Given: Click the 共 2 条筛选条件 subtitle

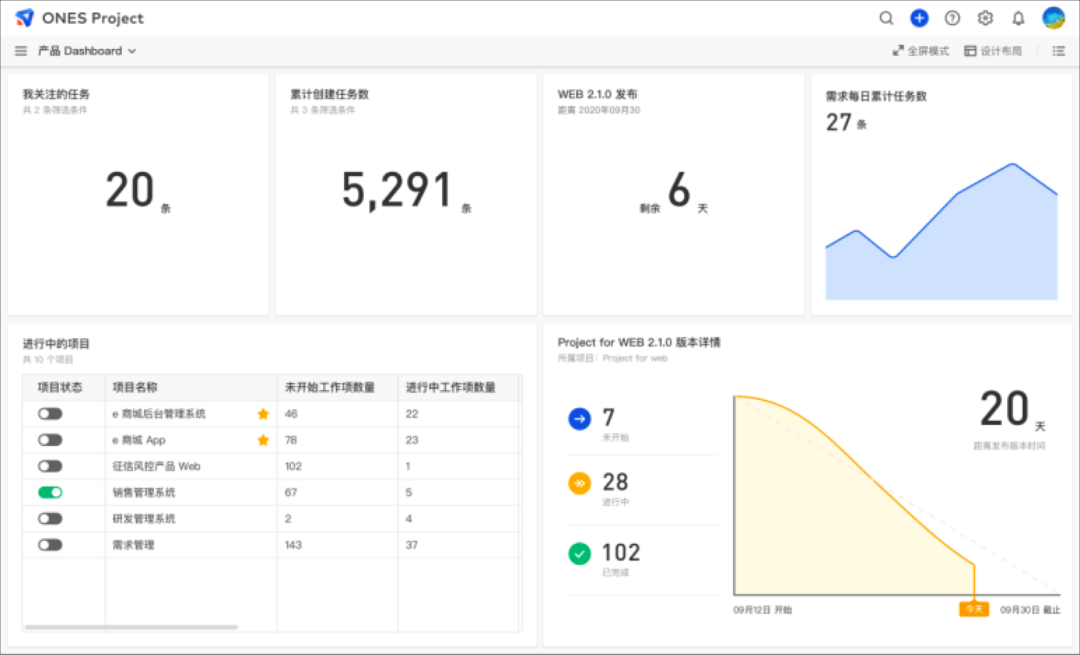Looking at the screenshot, I should pyautogui.click(x=54, y=110).
